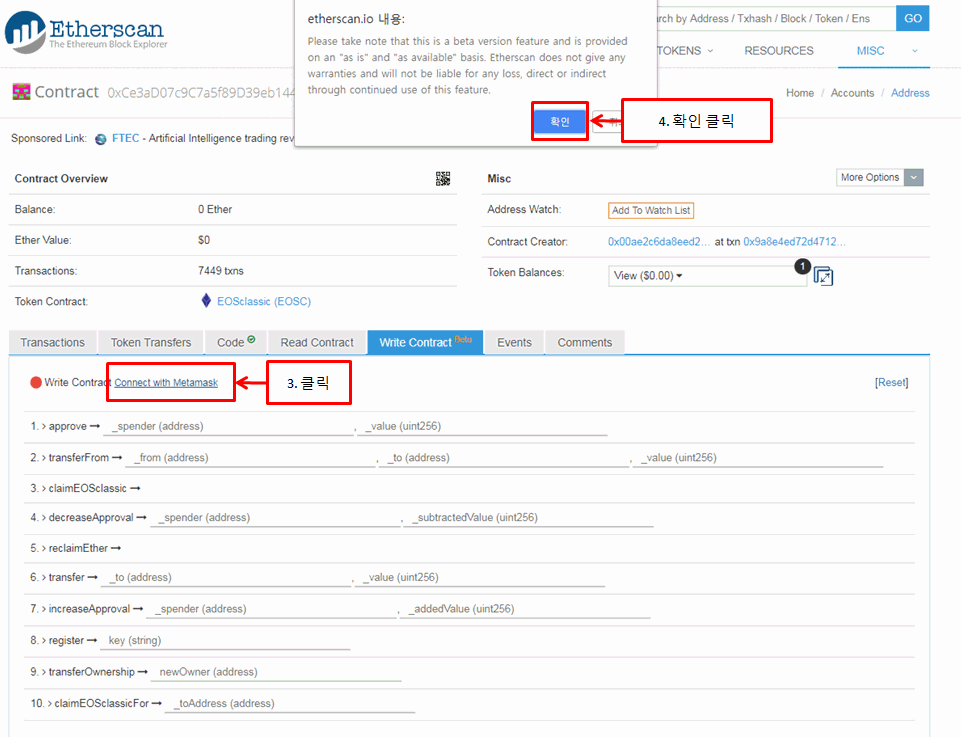This screenshot has height=737, width=961.
Task: Click the blue confirm button in dialog
Action: [560, 121]
